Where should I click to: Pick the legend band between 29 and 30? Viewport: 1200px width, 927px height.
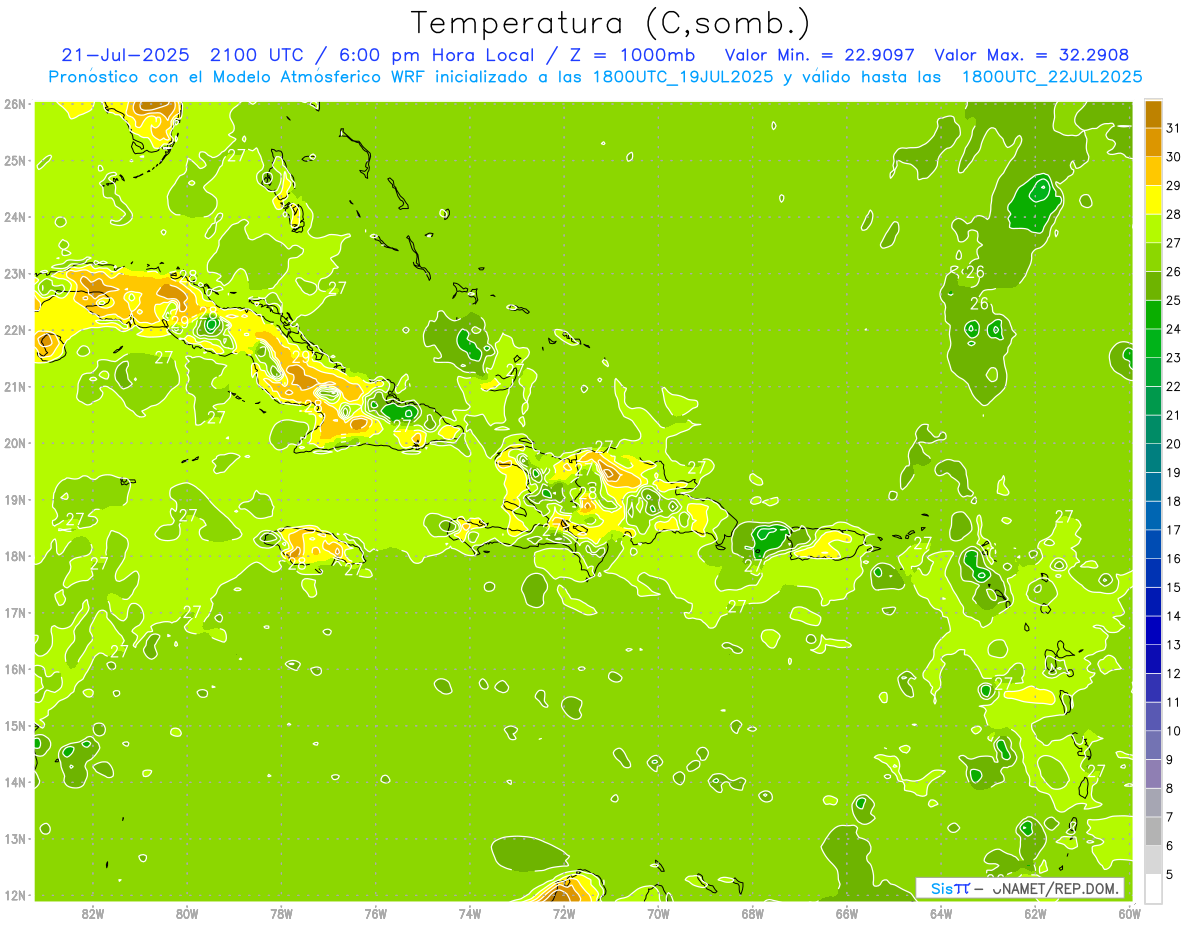(1153, 171)
